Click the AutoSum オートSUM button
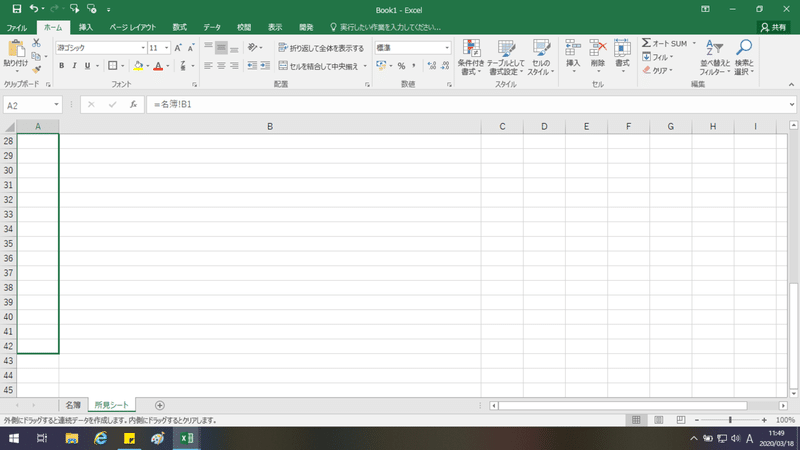 click(664, 43)
